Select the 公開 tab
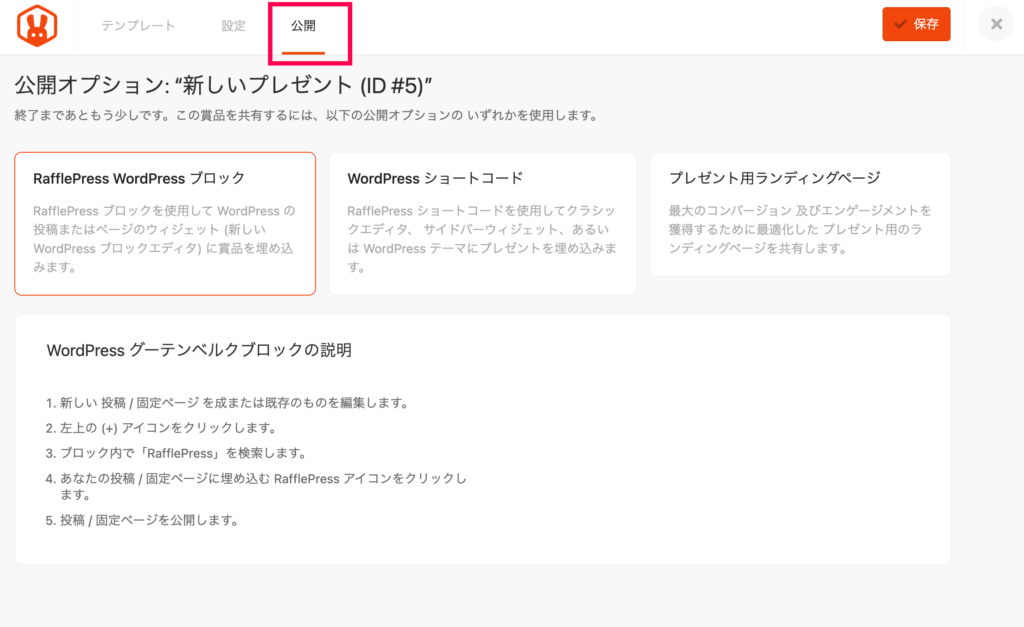The height and width of the screenshot is (627, 1024). tap(303, 25)
